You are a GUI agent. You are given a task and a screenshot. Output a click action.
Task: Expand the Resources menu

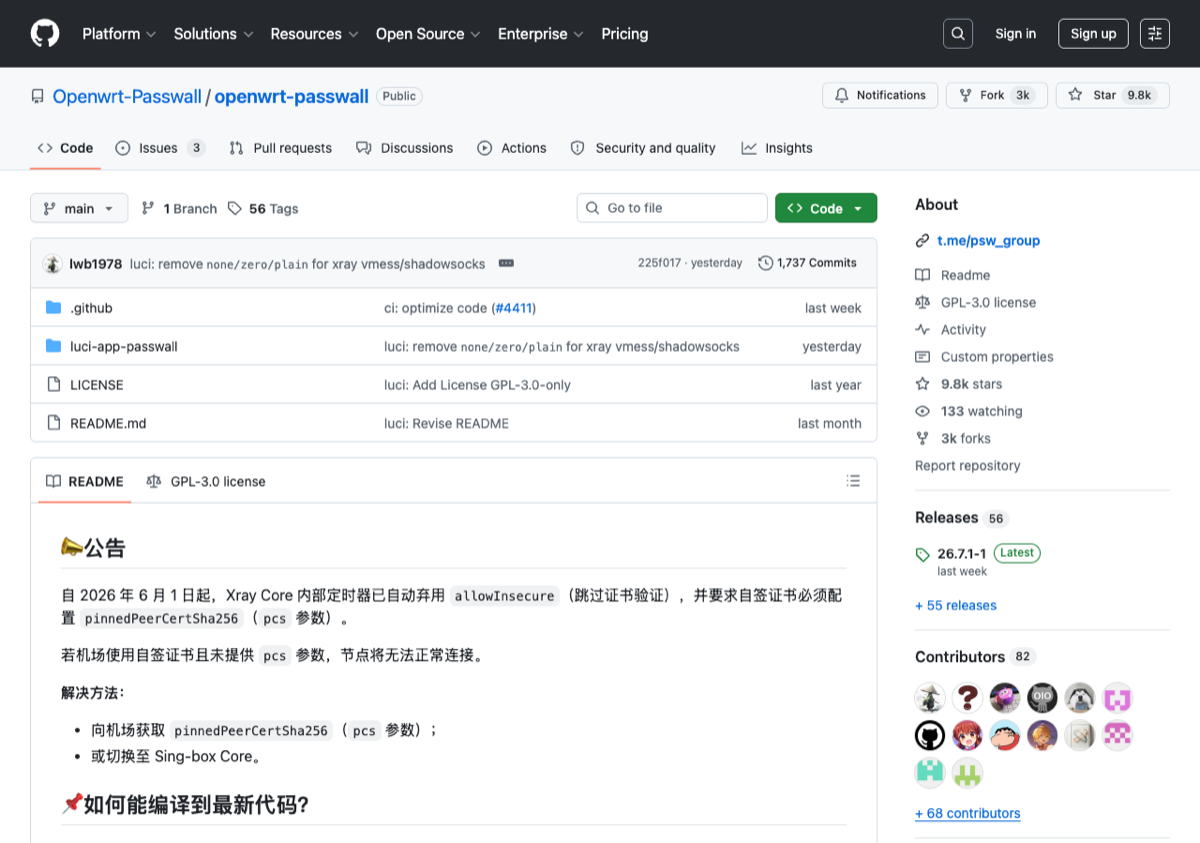(x=314, y=34)
